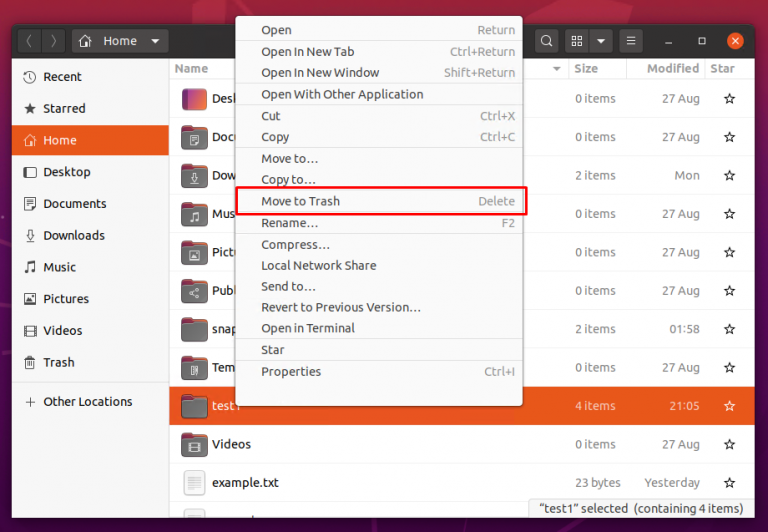
Task: Open Starred in the sidebar
Action: (90, 108)
